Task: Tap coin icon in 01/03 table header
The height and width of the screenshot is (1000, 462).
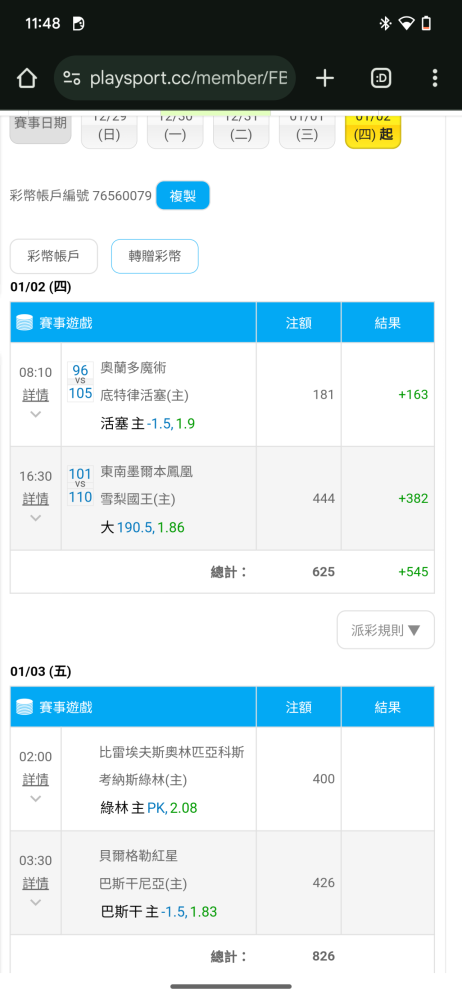Action: pyautogui.click(x=24, y=707)
